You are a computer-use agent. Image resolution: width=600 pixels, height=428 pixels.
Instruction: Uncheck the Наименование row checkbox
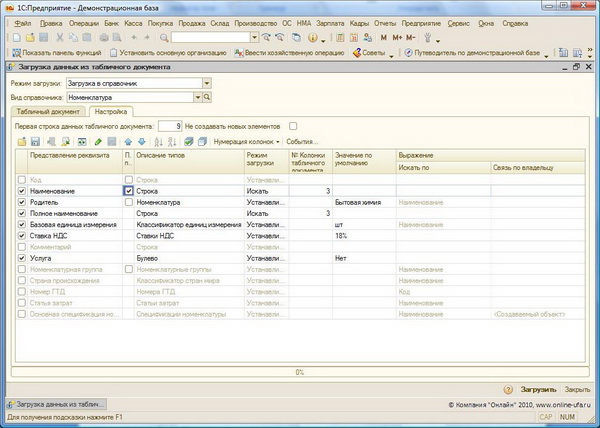tap(22, 191)
